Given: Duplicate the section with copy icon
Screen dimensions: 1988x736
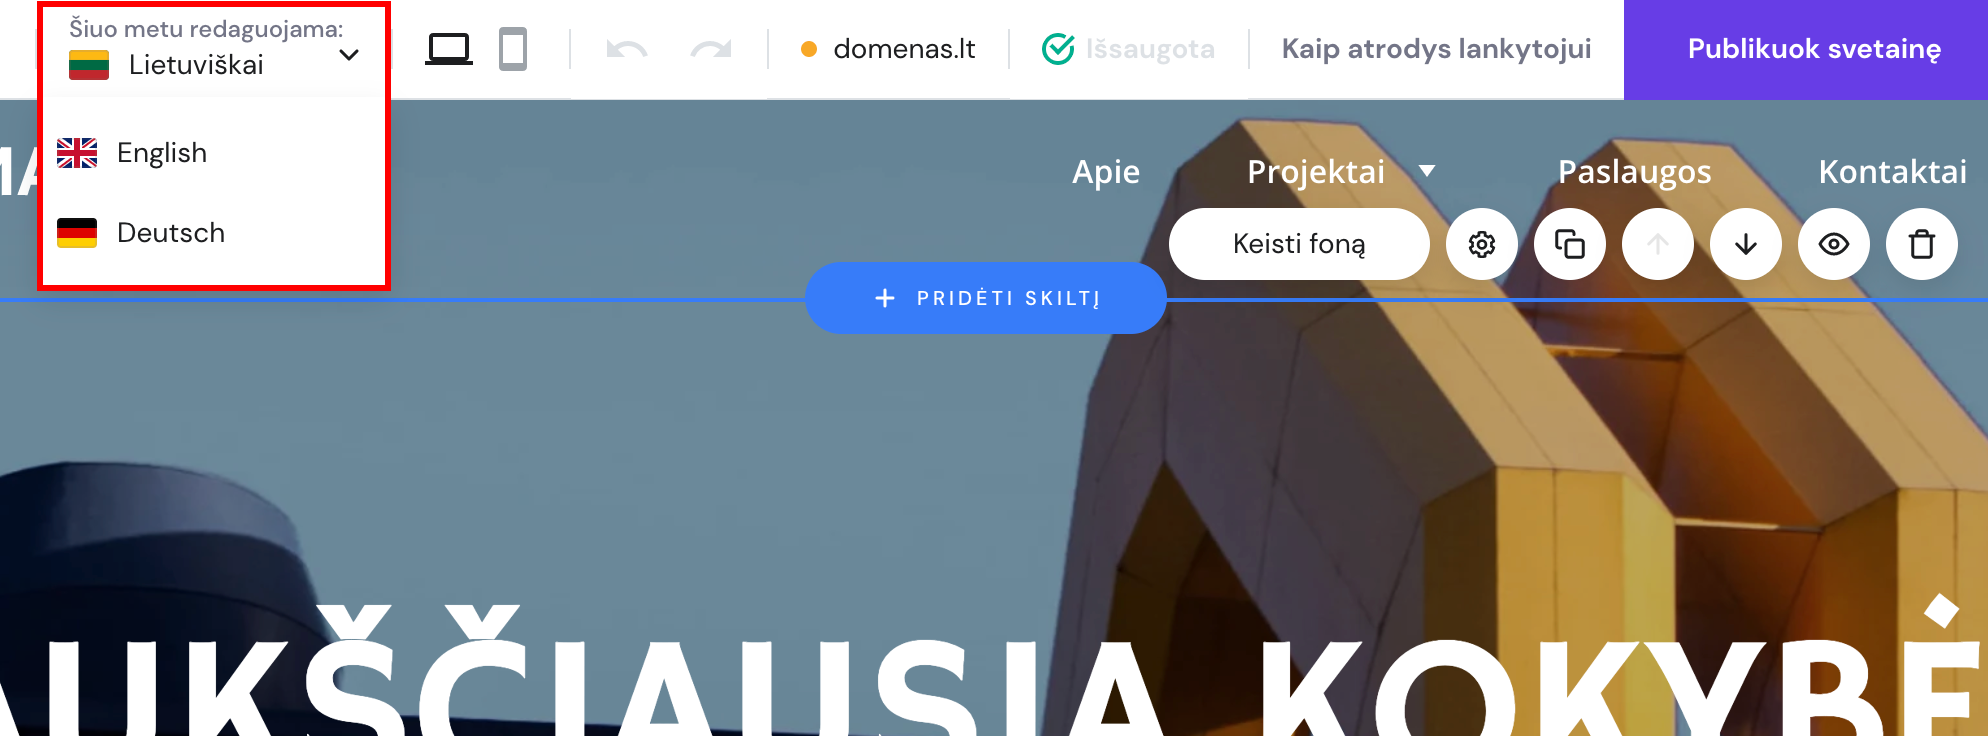Looking at the screenshot, I should coord(1570,244).
